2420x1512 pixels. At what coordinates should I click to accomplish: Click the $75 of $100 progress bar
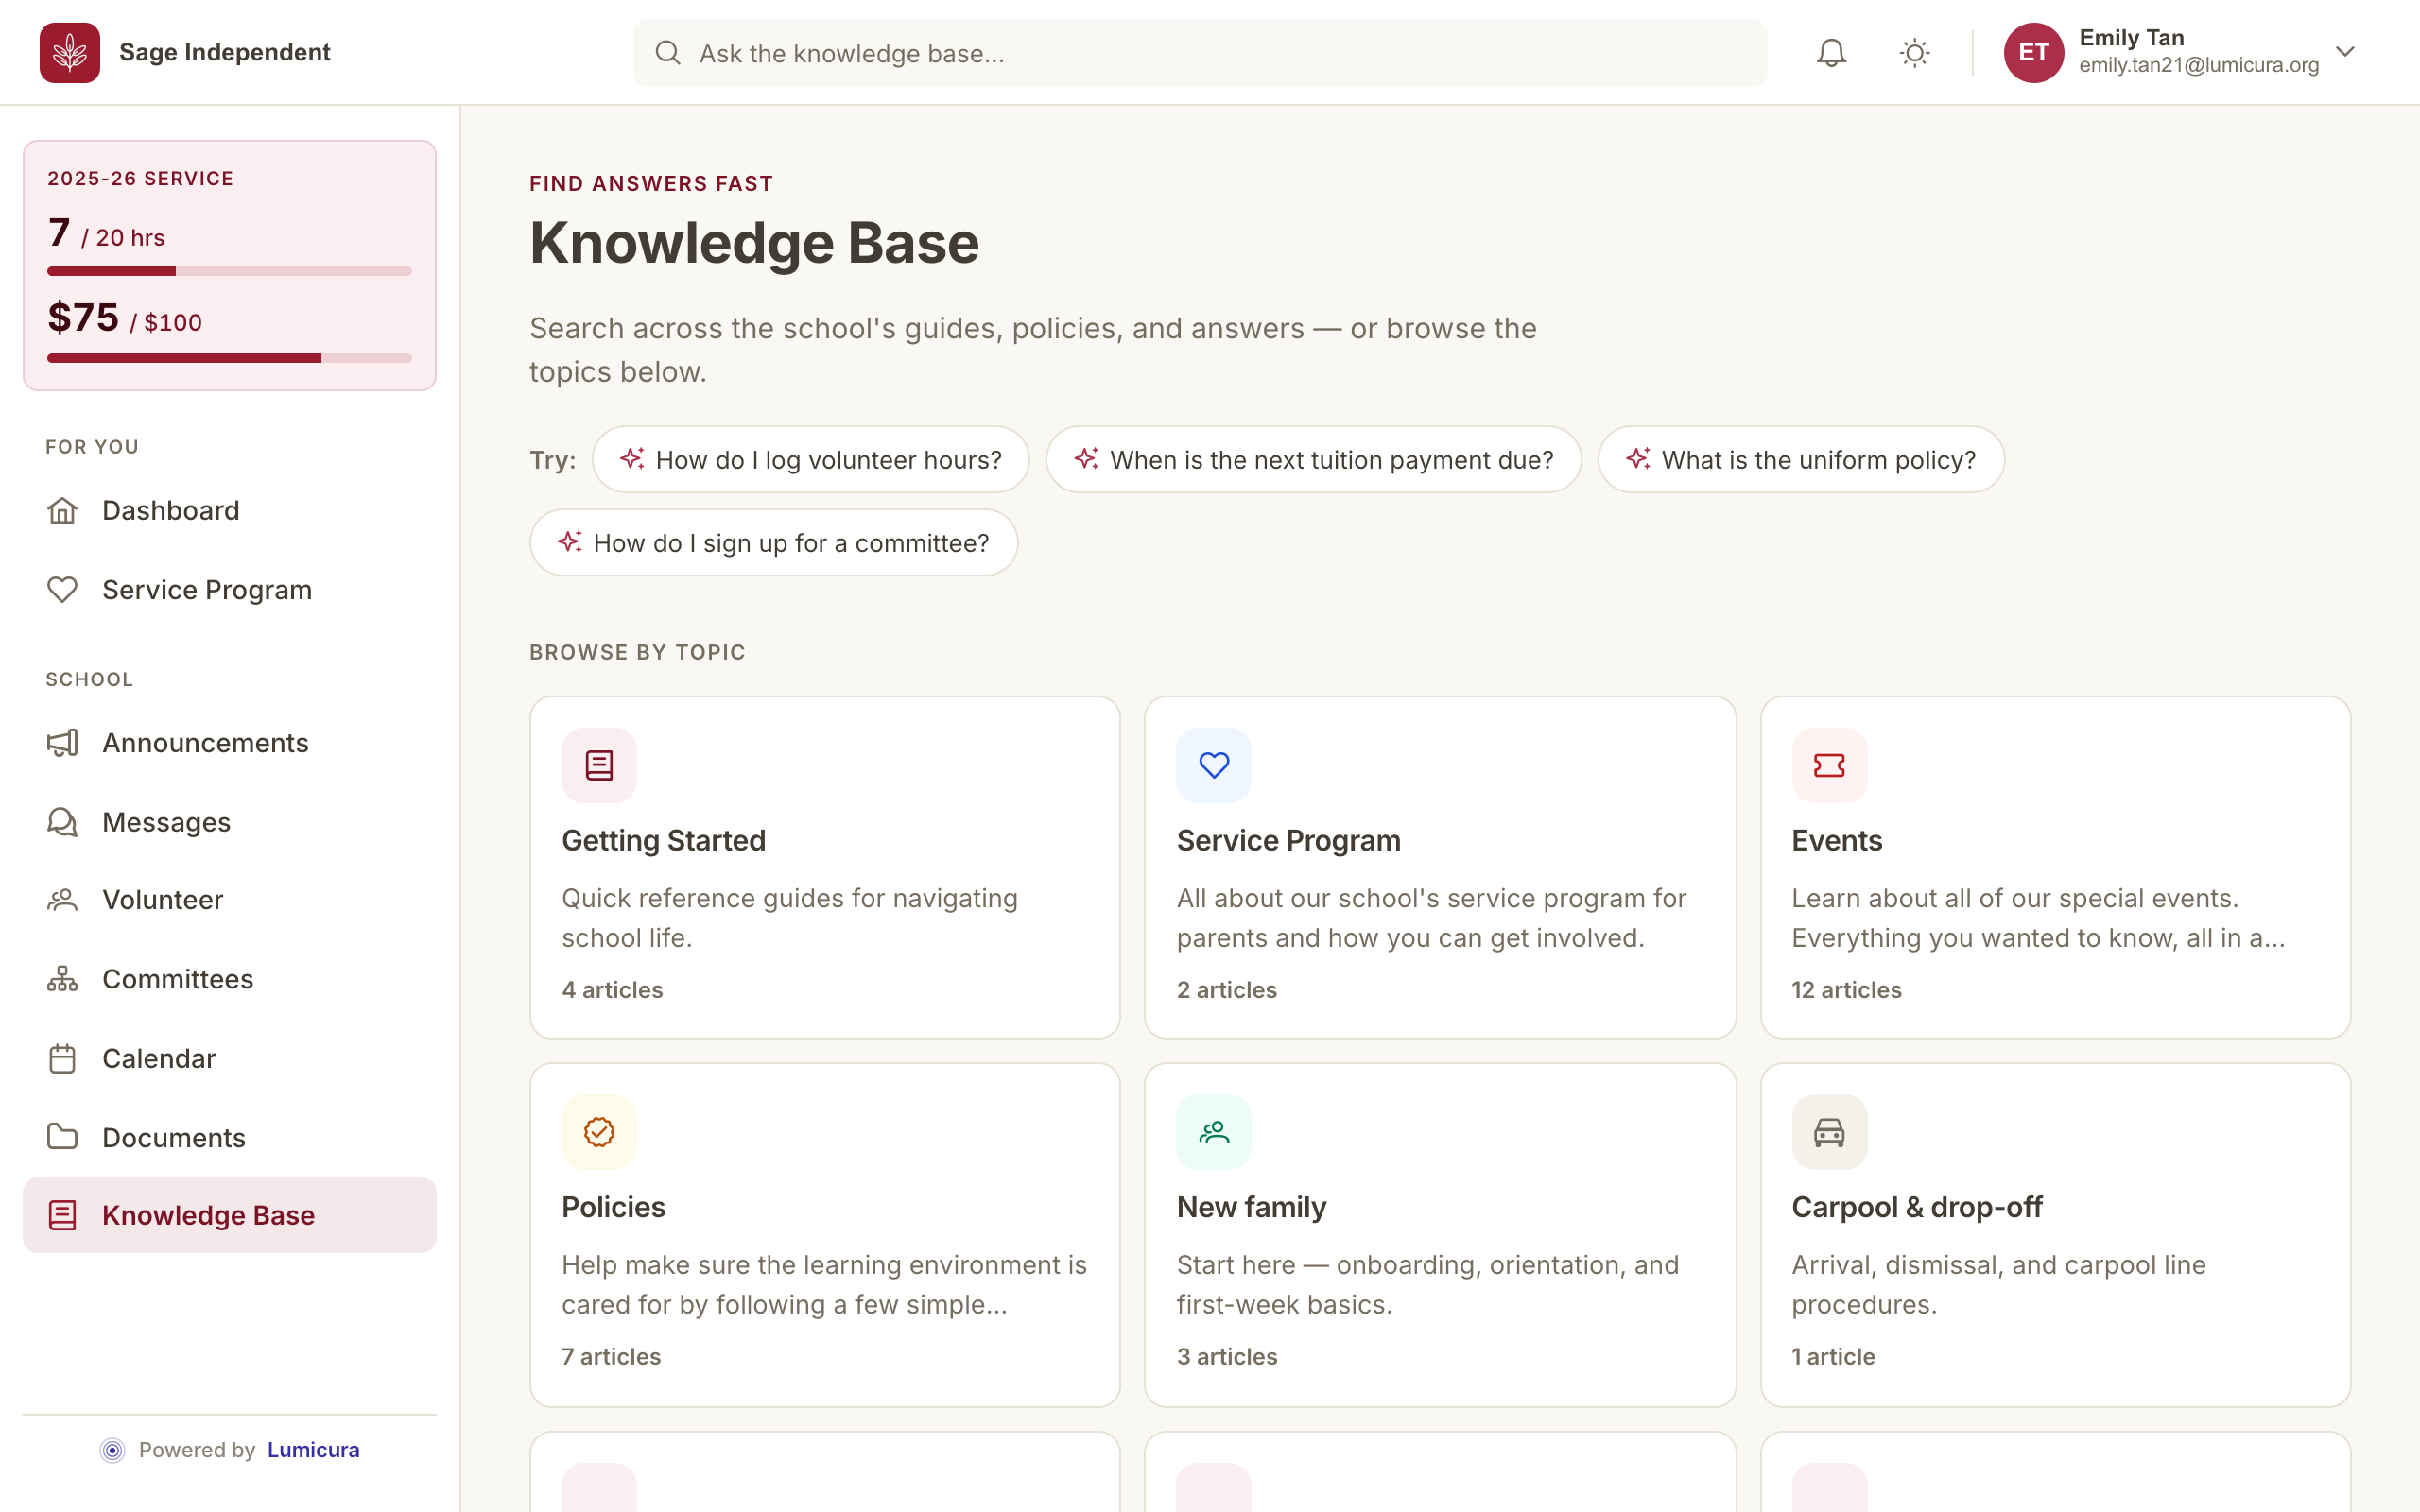(x=229, y=358)
